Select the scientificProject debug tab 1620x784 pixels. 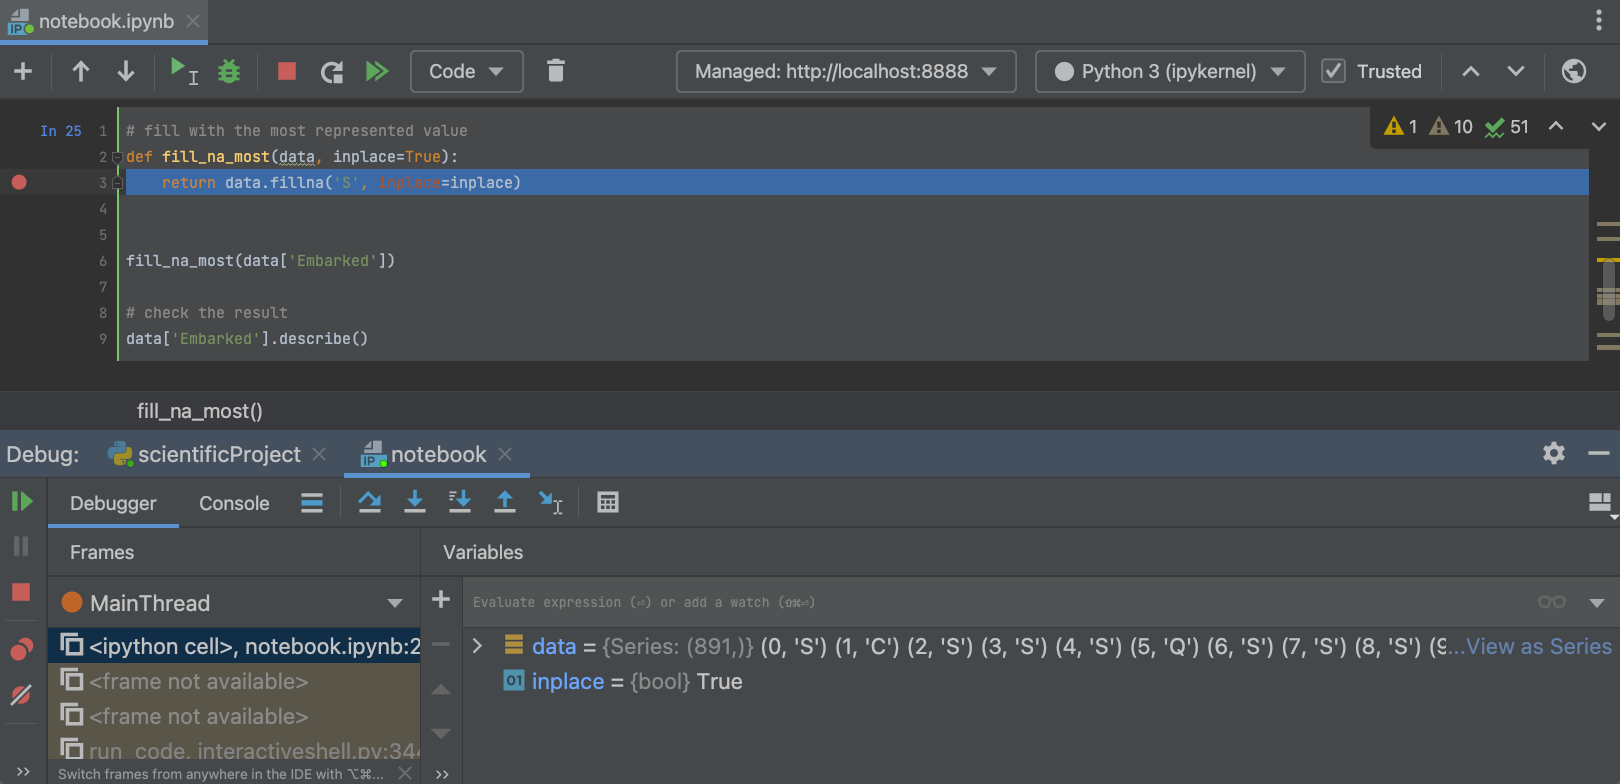pos(218,454)
